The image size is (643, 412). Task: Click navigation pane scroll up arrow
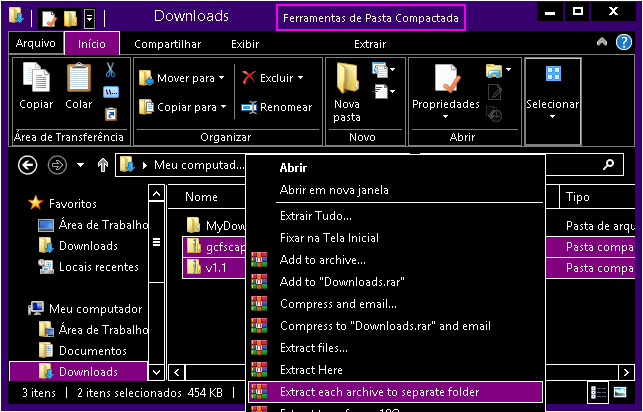(x=156, y=193)
